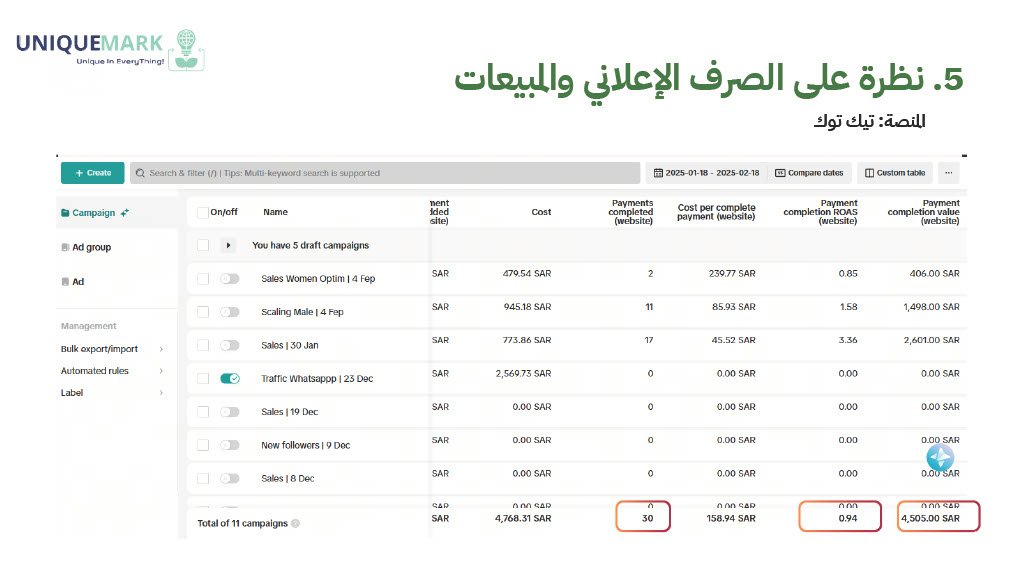The height and width of the screenshot is (577, 1024).
Task: Tick checkbox for Sales | 30 Jan
Action: (x=203, y=345)
